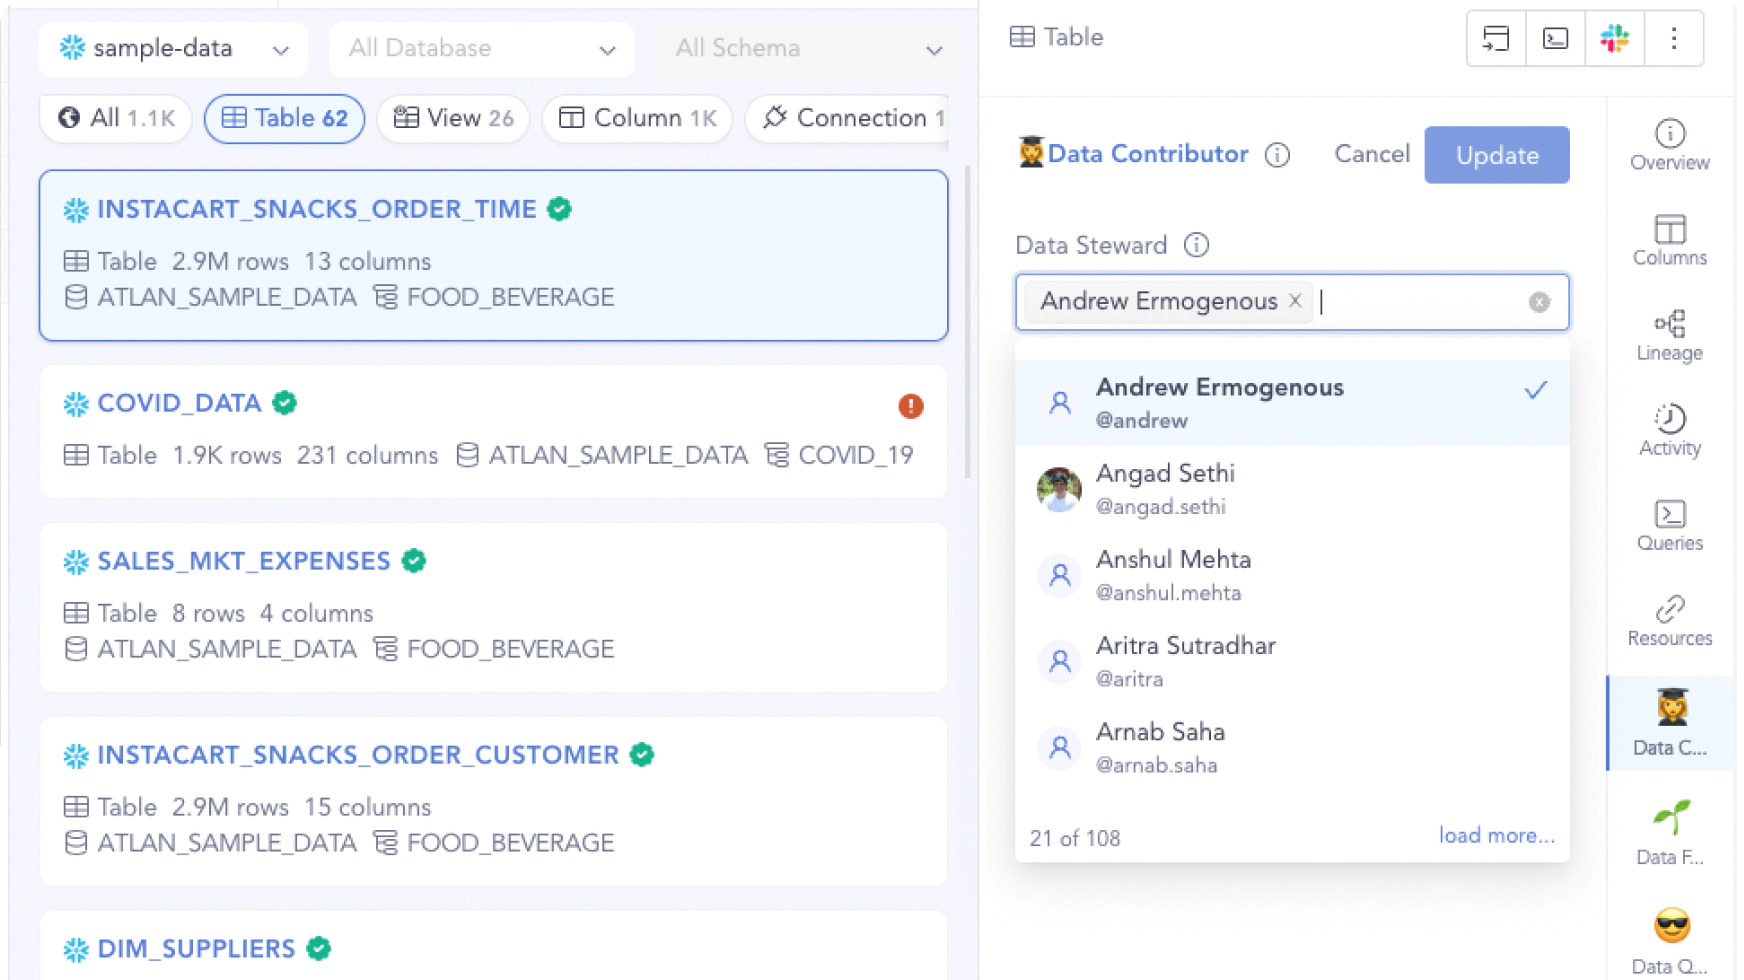This screenshot has width=1744, height=980.
Task: Click the Update button
Action: click(x=1496, y=155)
